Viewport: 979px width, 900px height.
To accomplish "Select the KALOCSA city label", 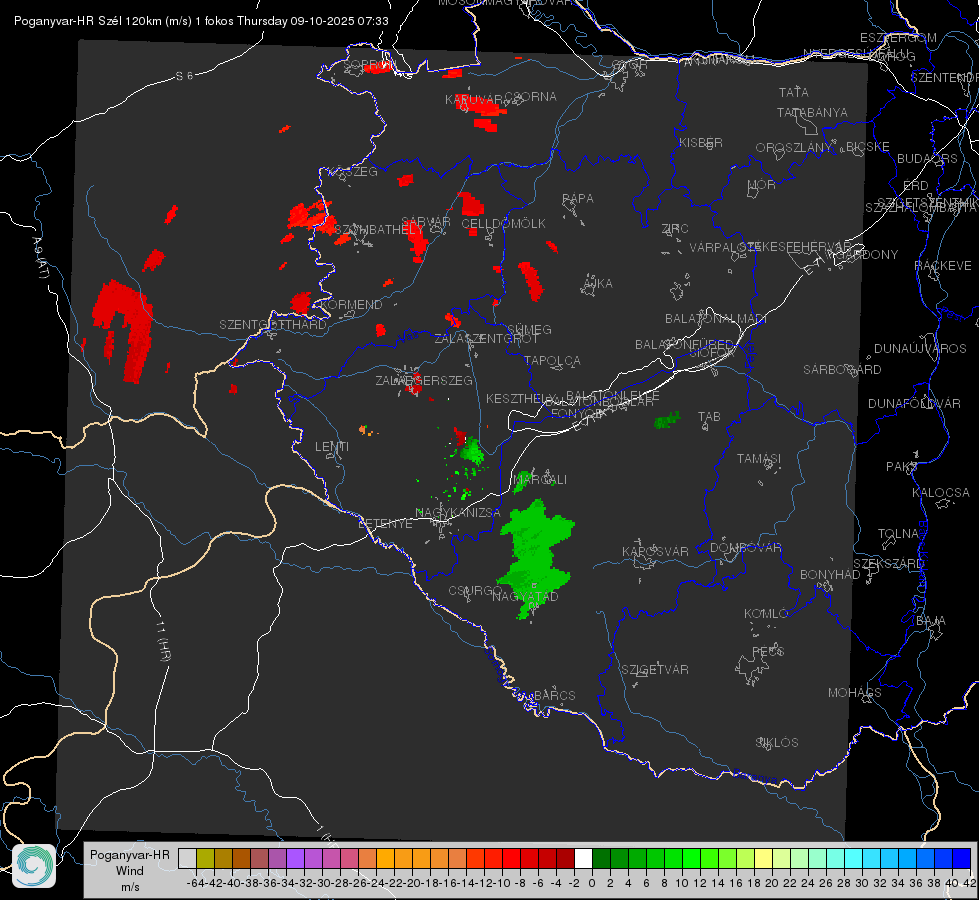I will point(940,493).
